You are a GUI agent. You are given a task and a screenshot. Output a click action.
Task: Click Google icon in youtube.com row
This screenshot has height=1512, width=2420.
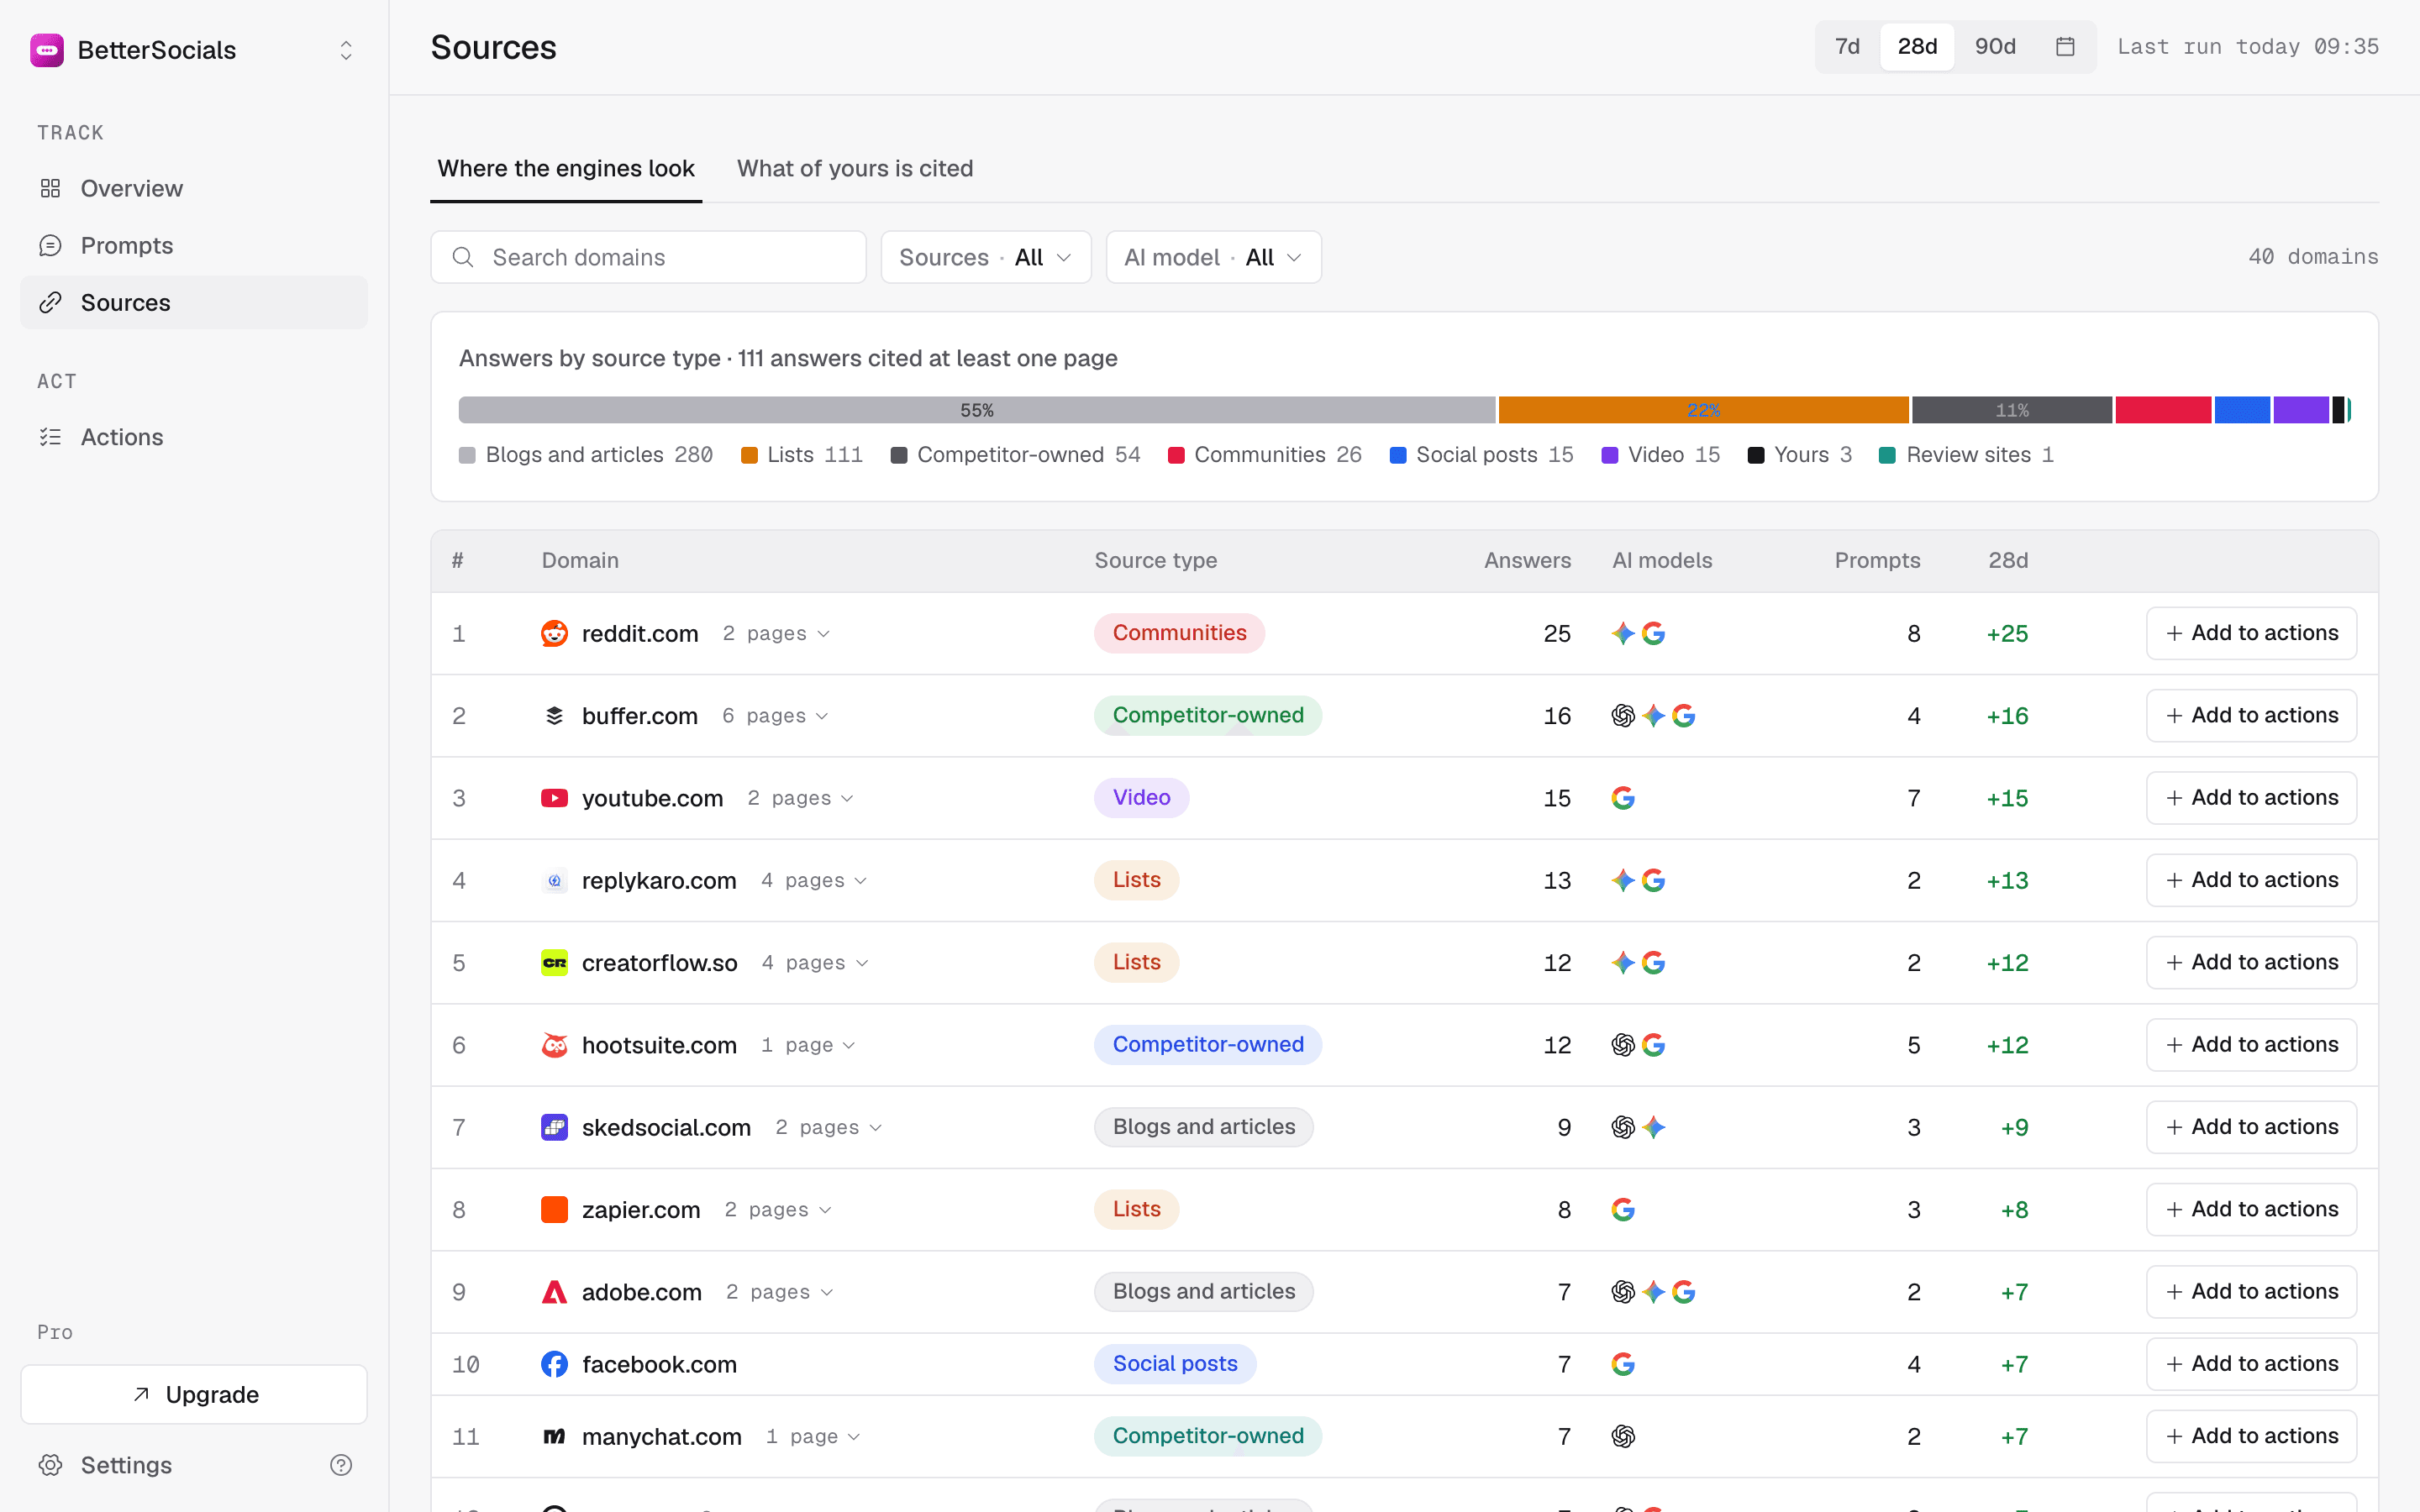click(x=1623, y=798)
